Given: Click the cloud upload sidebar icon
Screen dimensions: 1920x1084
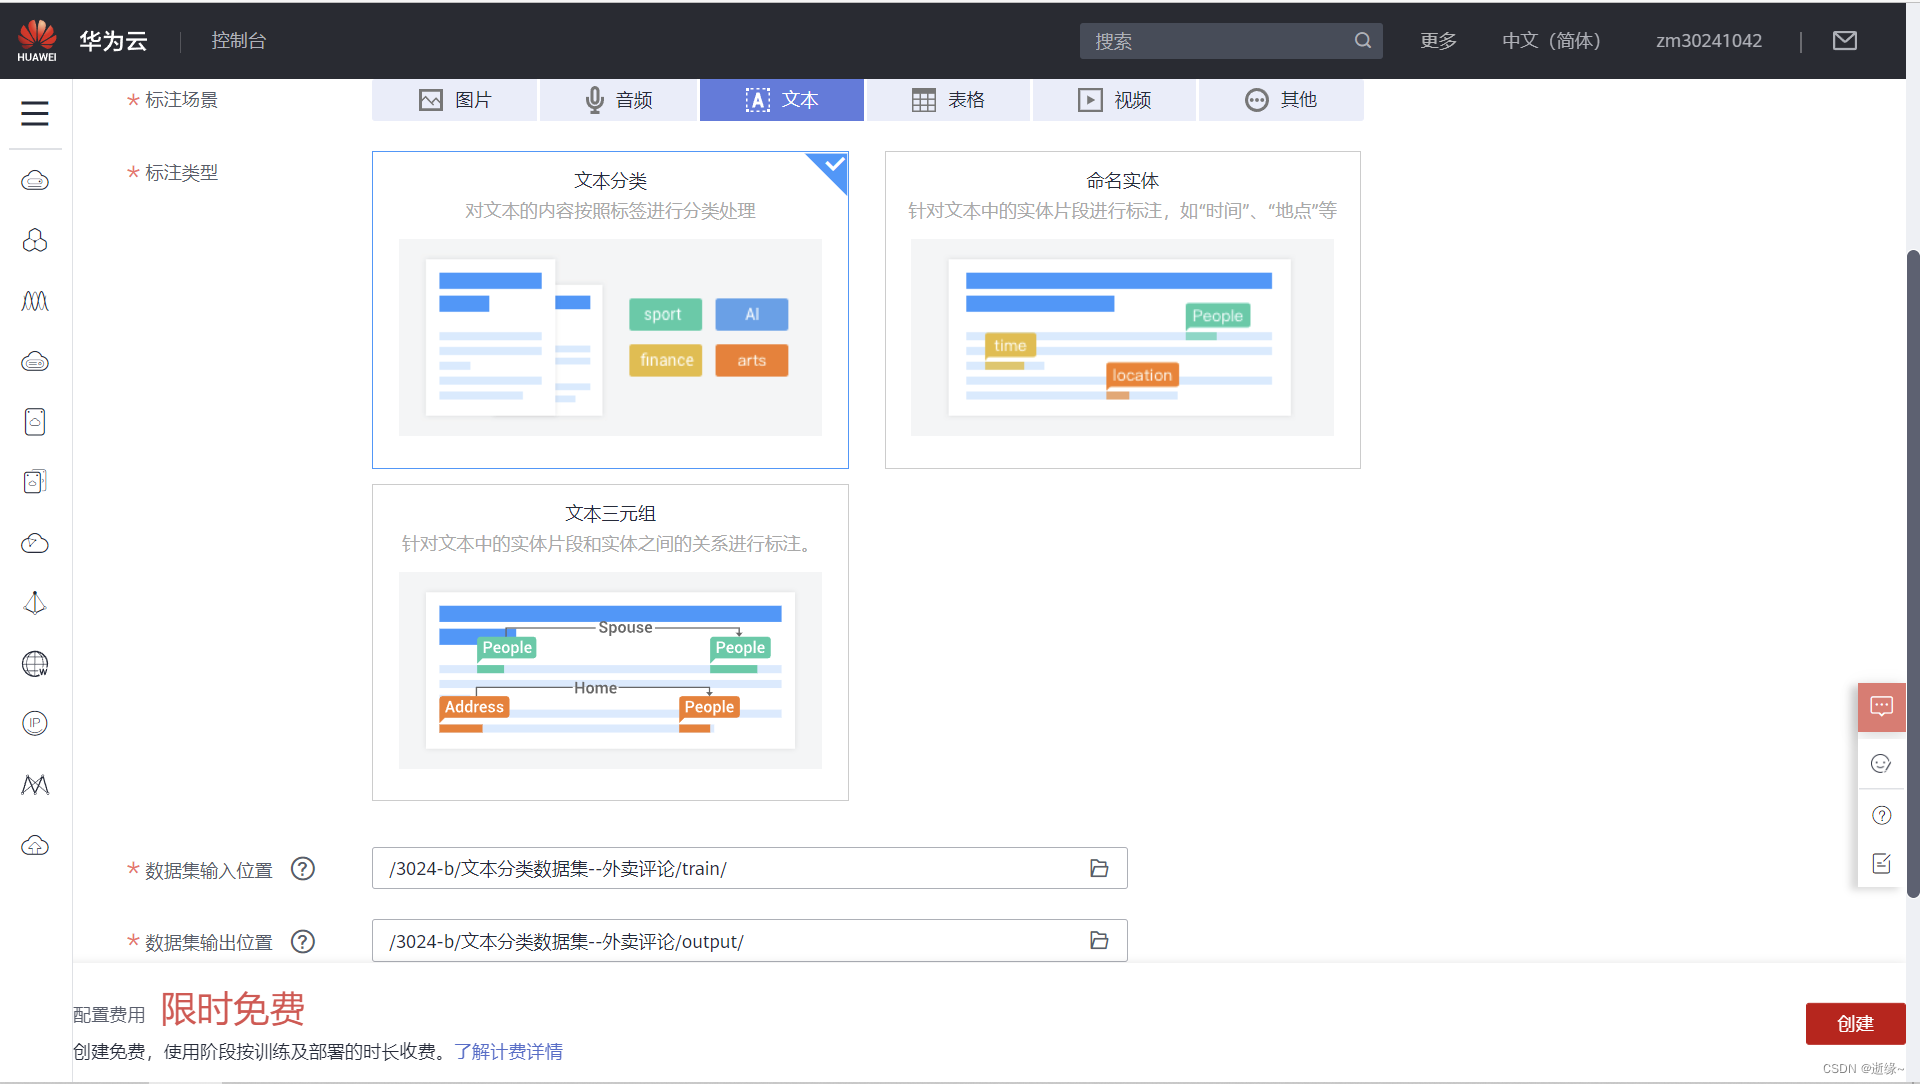Looking at the screenshot, I should tap(35, 846).
